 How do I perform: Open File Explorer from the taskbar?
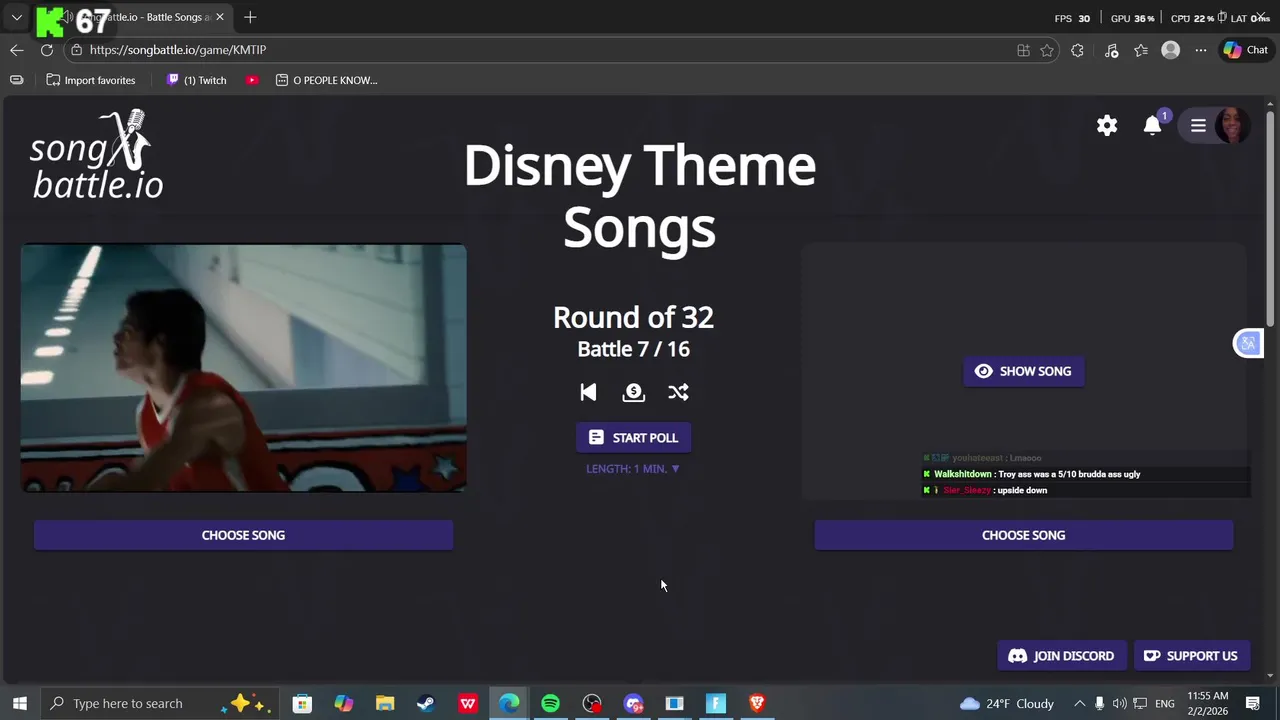coord(385,703)
